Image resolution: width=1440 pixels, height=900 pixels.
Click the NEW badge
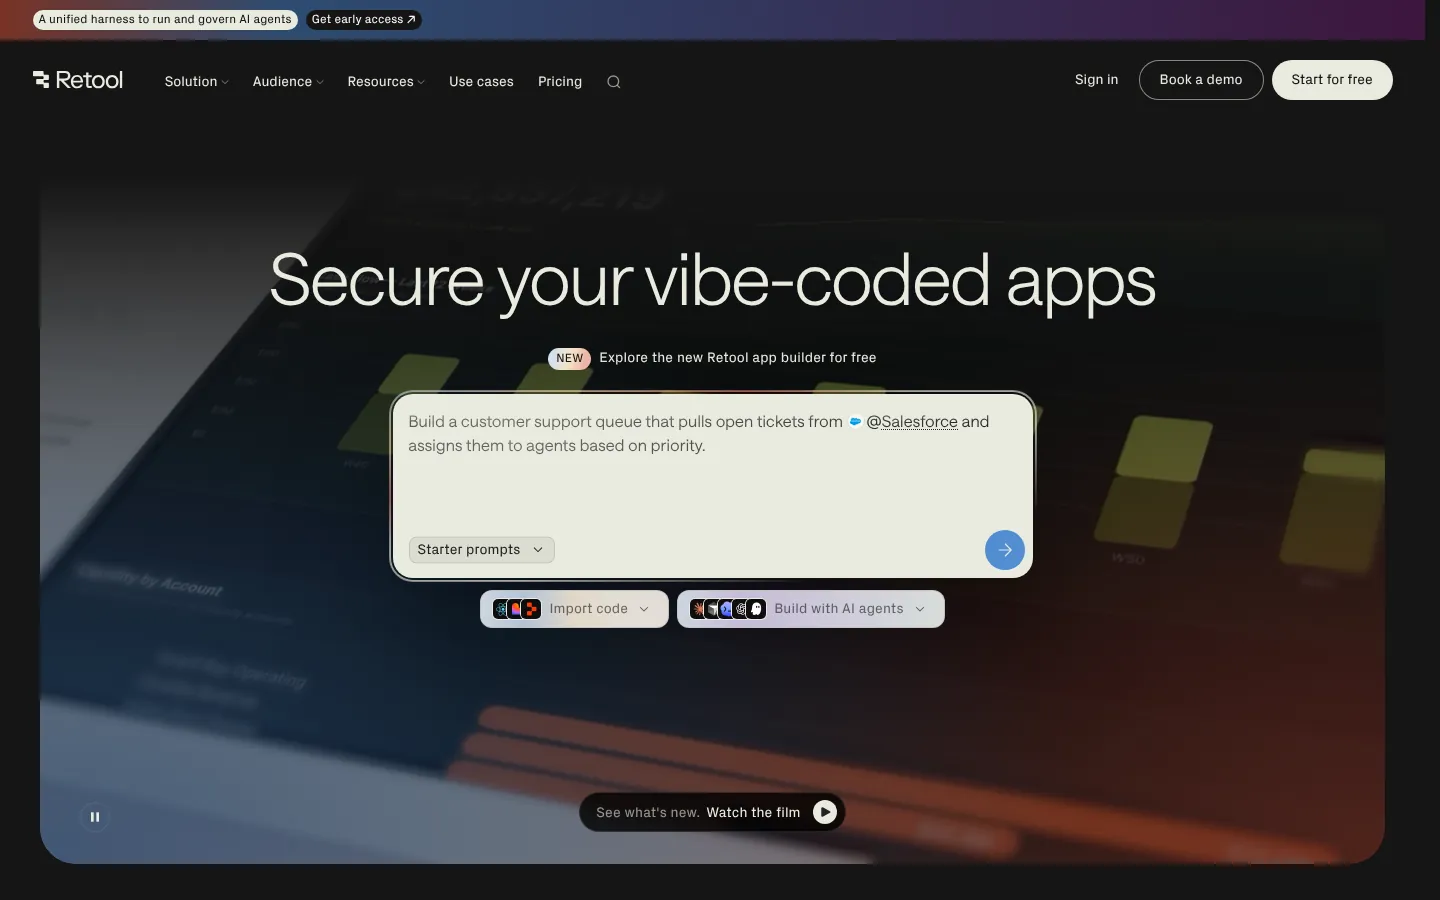(569, 358)
